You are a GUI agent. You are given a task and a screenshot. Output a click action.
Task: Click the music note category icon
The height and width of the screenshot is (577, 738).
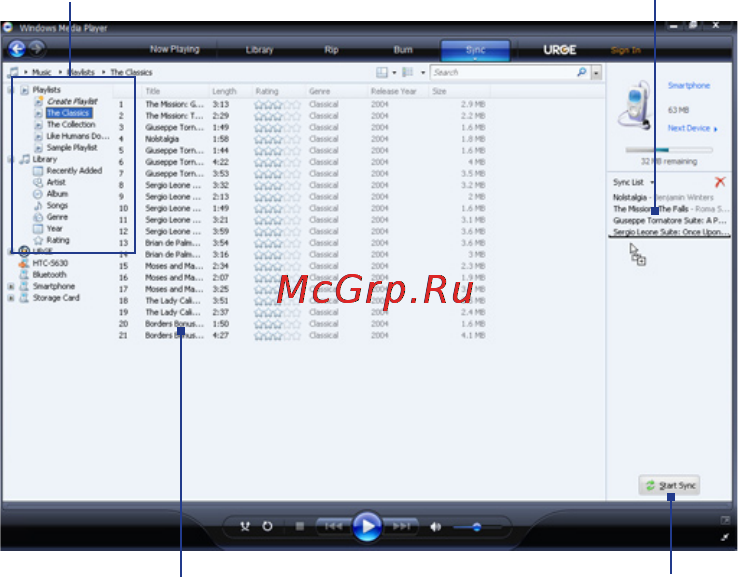(x=14, y=72)
